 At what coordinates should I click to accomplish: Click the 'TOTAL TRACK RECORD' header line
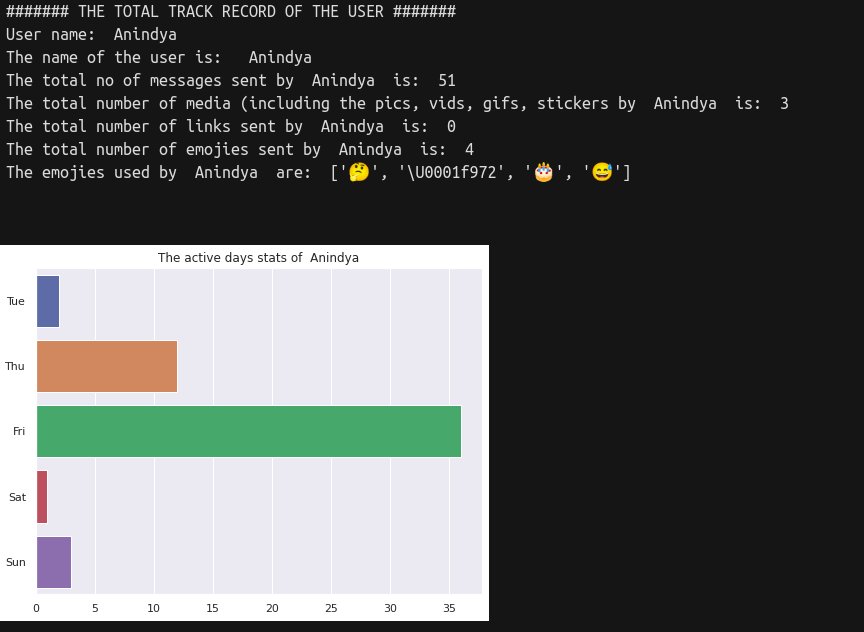coord(231,12)
